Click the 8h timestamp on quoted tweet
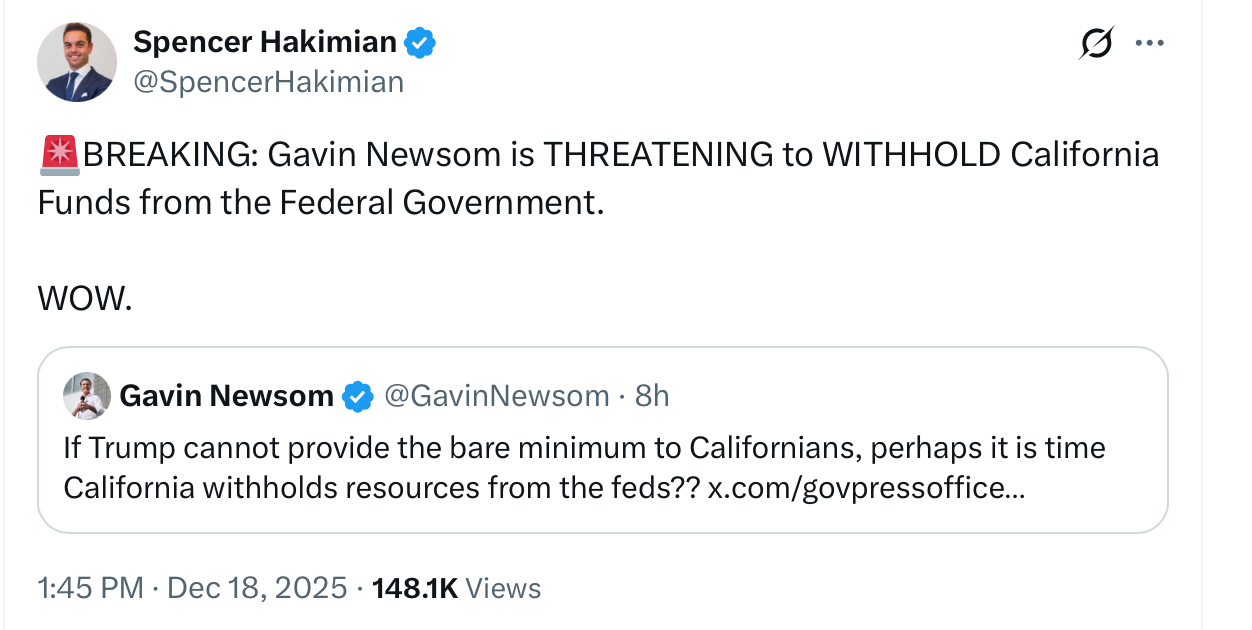This screenshot has height=630, width=1252. (x=652, y=396)
